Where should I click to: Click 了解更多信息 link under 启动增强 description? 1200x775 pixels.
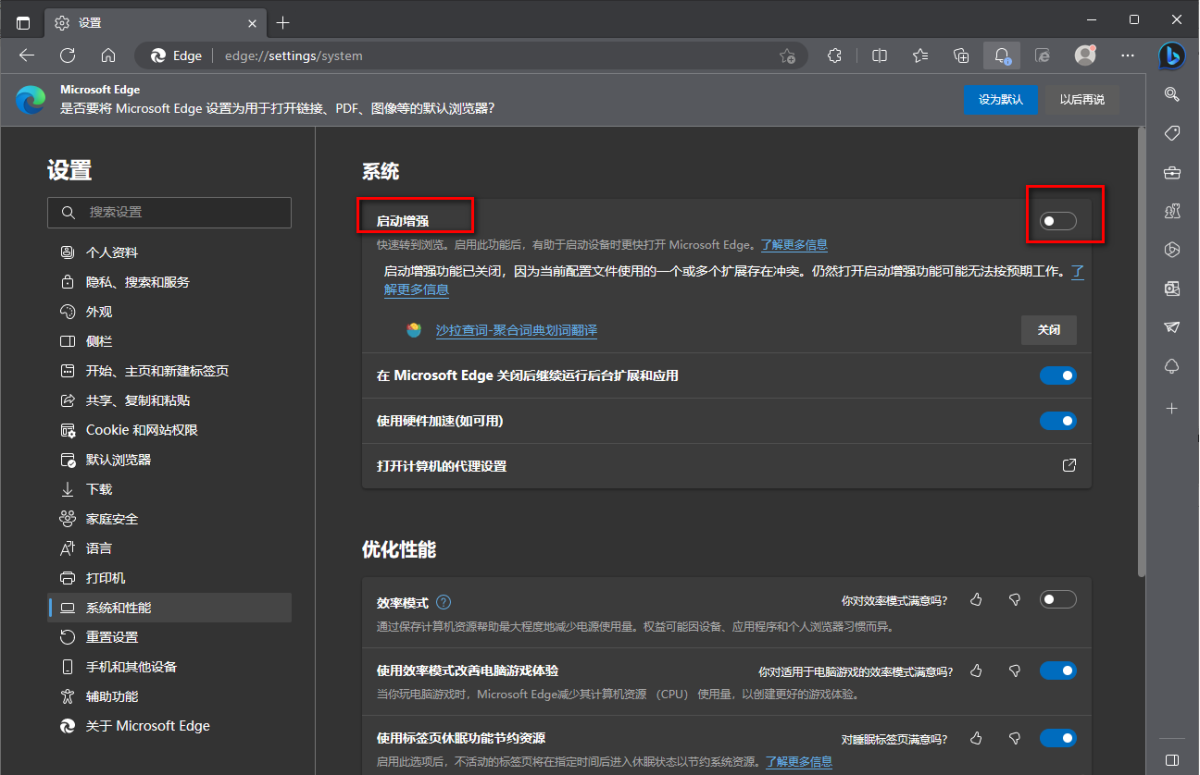tap(794, 245)
